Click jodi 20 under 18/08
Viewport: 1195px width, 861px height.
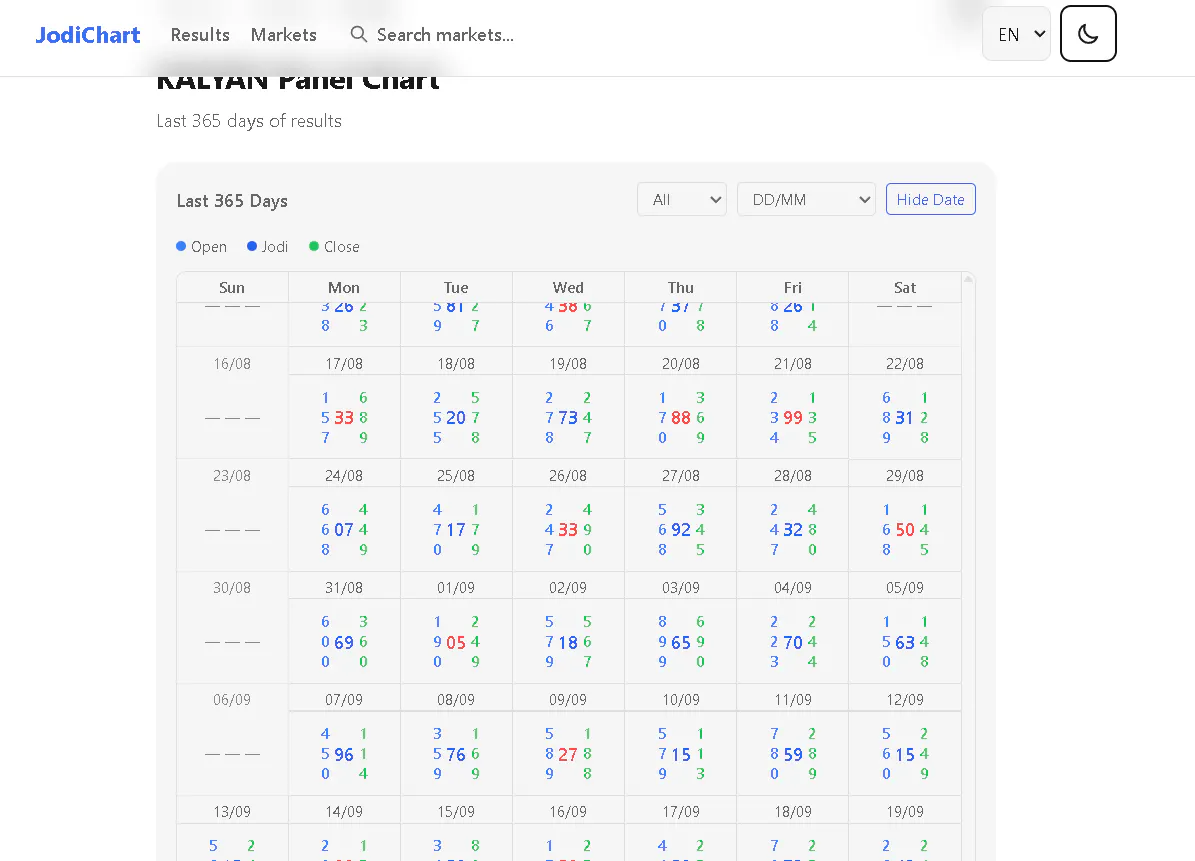pos(456,418)
